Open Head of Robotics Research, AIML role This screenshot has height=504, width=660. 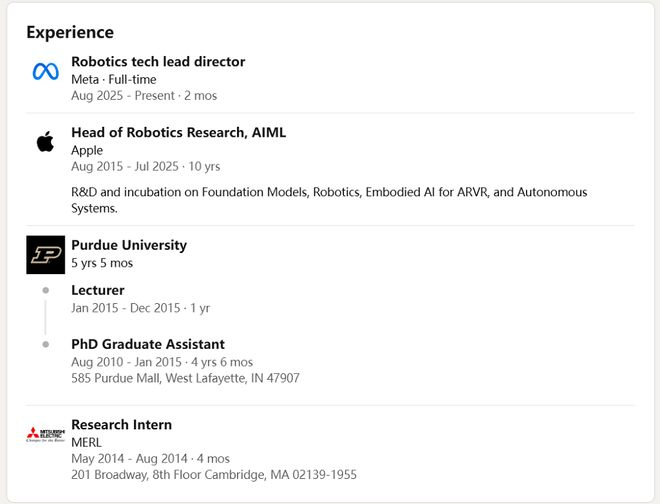[x=178, y=133]
